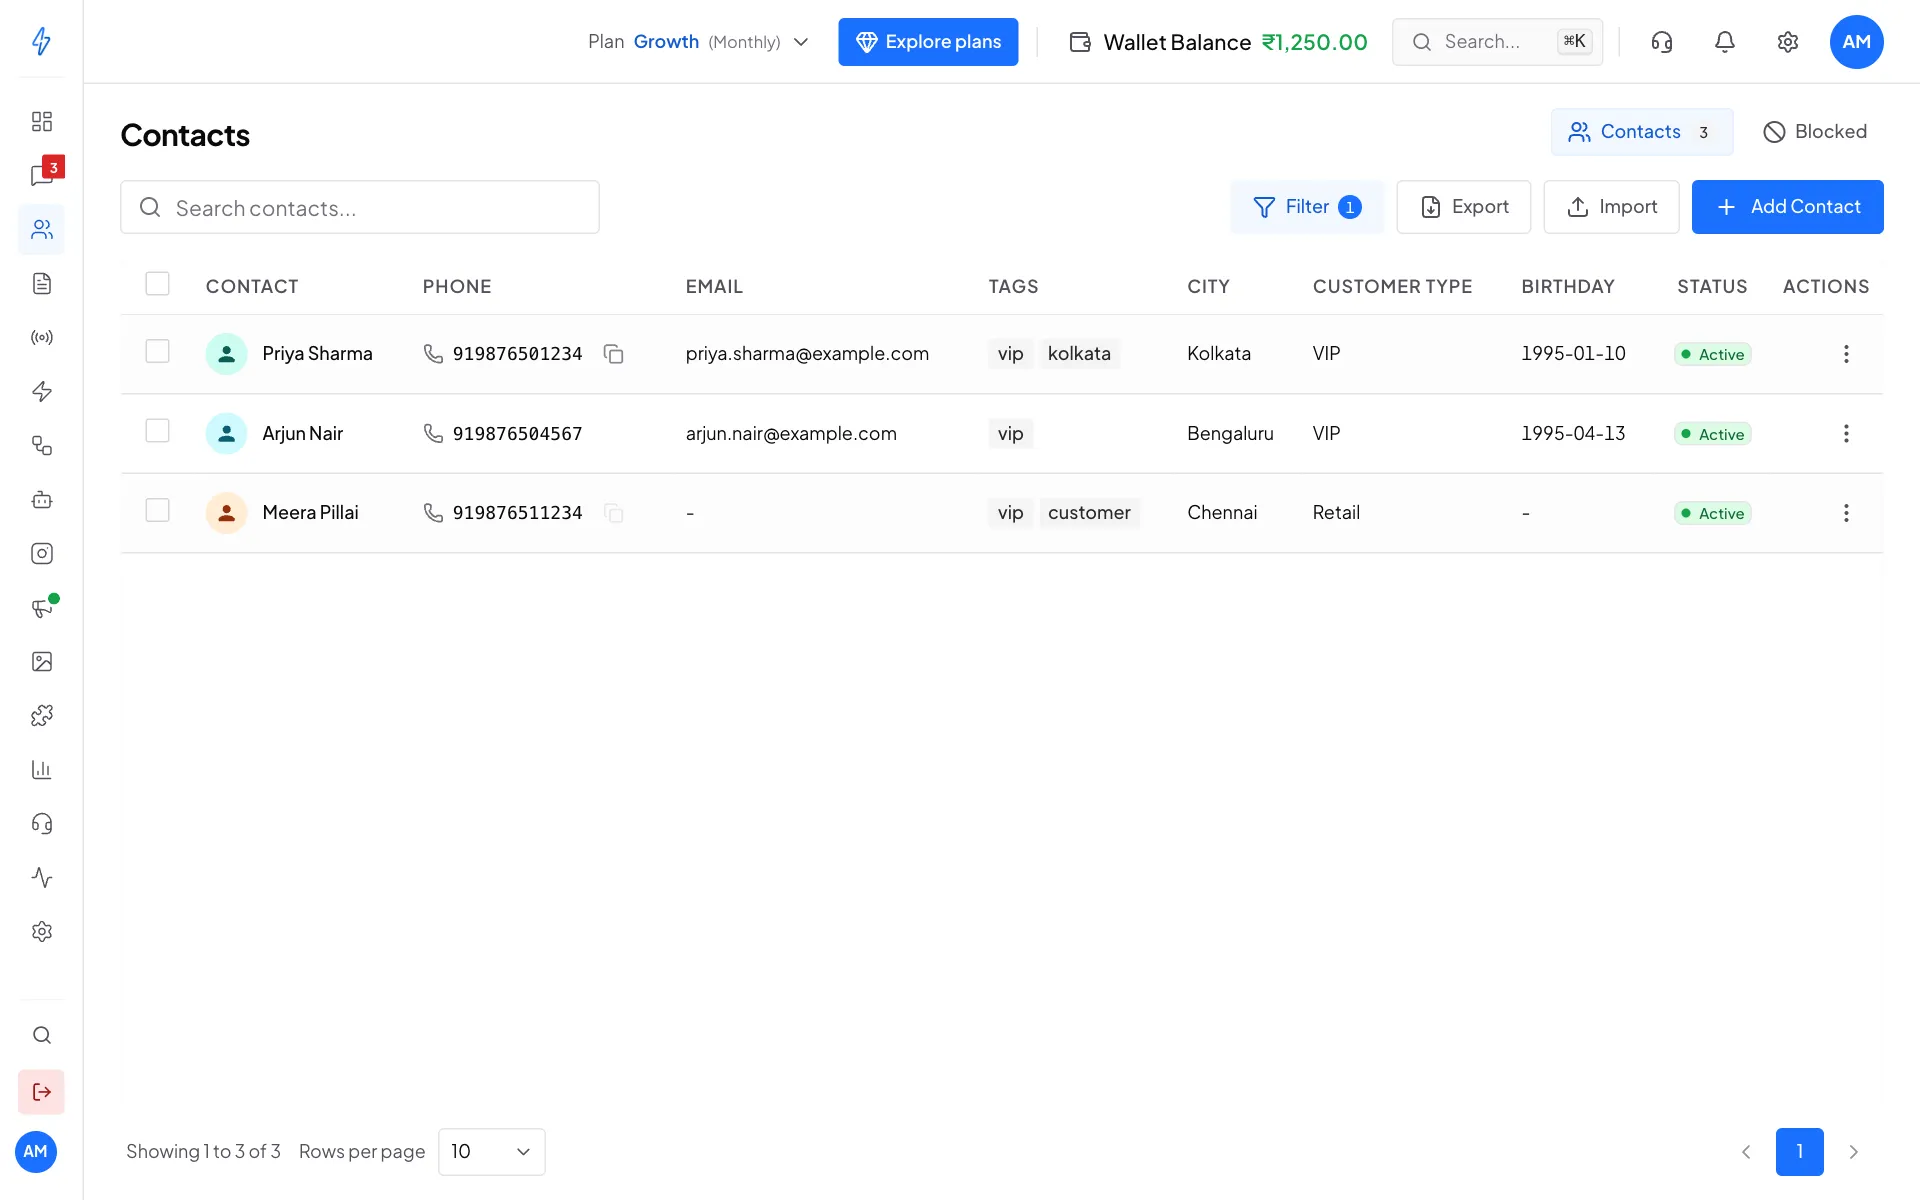This screenshot has height=1200, width=1920.
Task: Select the Meera Pillai row checkbox
Action: [x=157, y=510]
